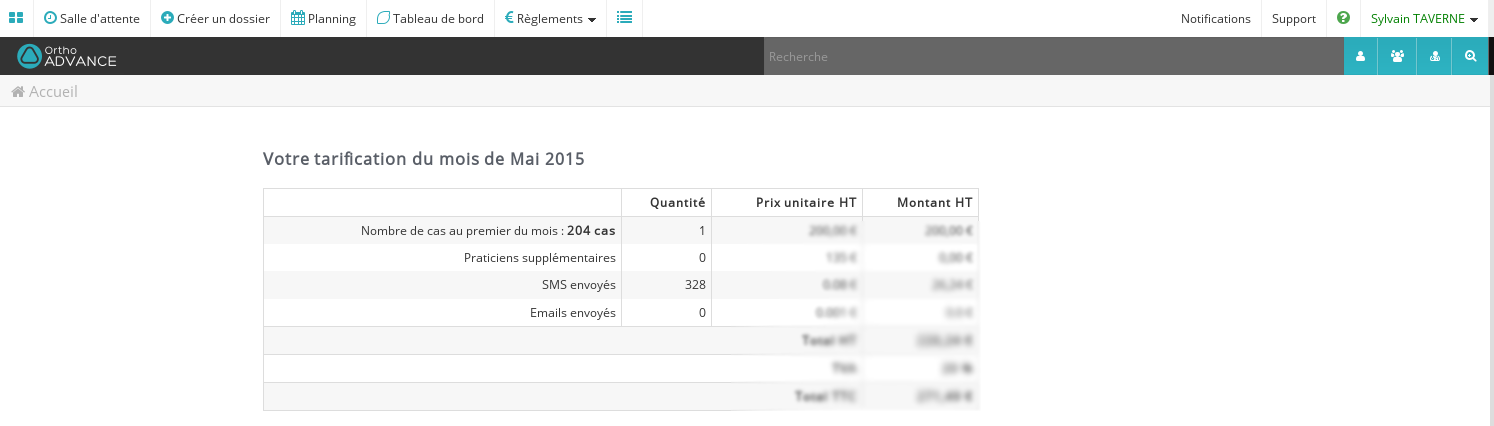Image resolution: width=1494 pixels, height=426 pixels.
Task: Click the green help question mark icon
Action: [1343, 18]
